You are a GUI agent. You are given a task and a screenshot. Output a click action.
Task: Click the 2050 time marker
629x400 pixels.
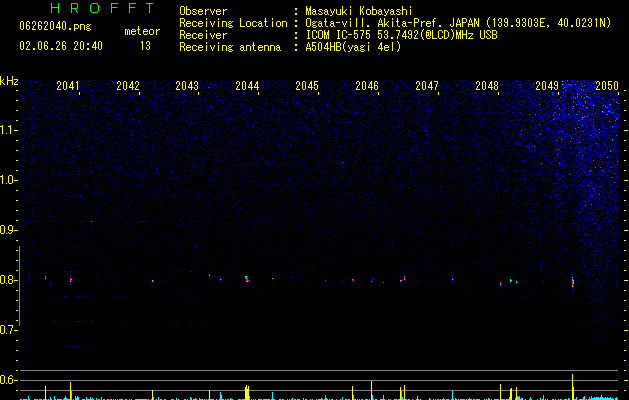click(x=607, y=85)
